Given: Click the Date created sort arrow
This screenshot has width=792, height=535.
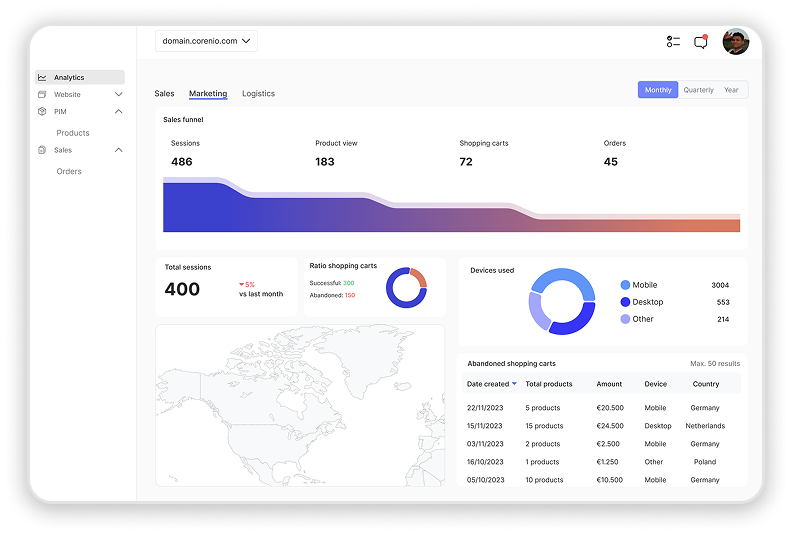Looking at the screenshot, I should click(514, 384).
